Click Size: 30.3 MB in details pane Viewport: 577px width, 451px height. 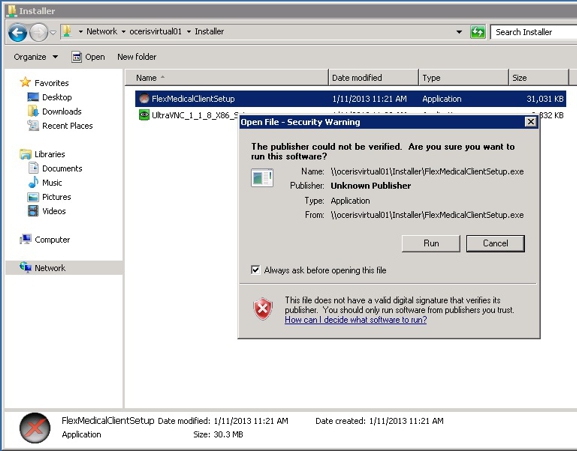click(x=218, y=435)
